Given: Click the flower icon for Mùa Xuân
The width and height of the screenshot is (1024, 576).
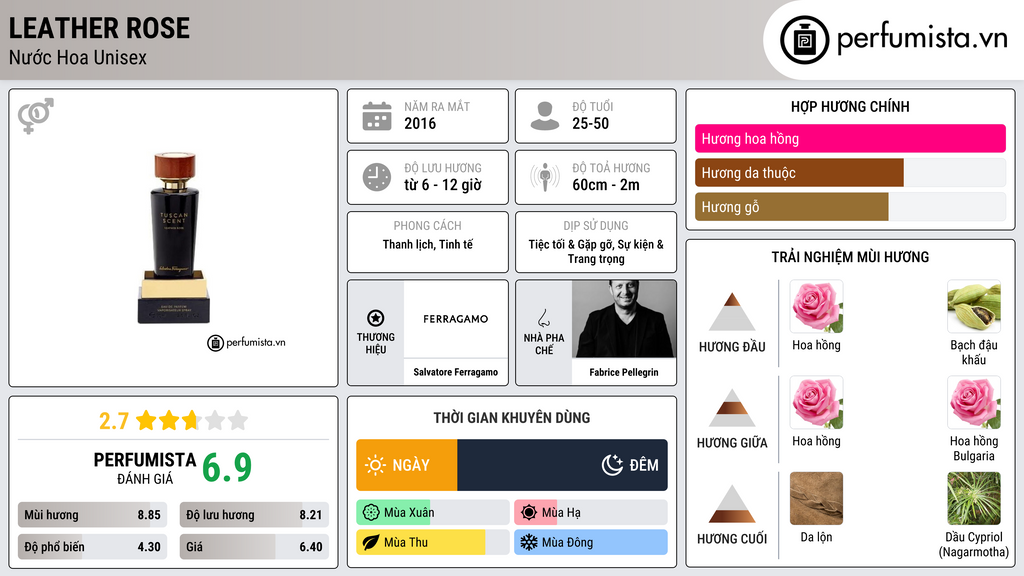Looking at the screenshot, I should 371,513.
